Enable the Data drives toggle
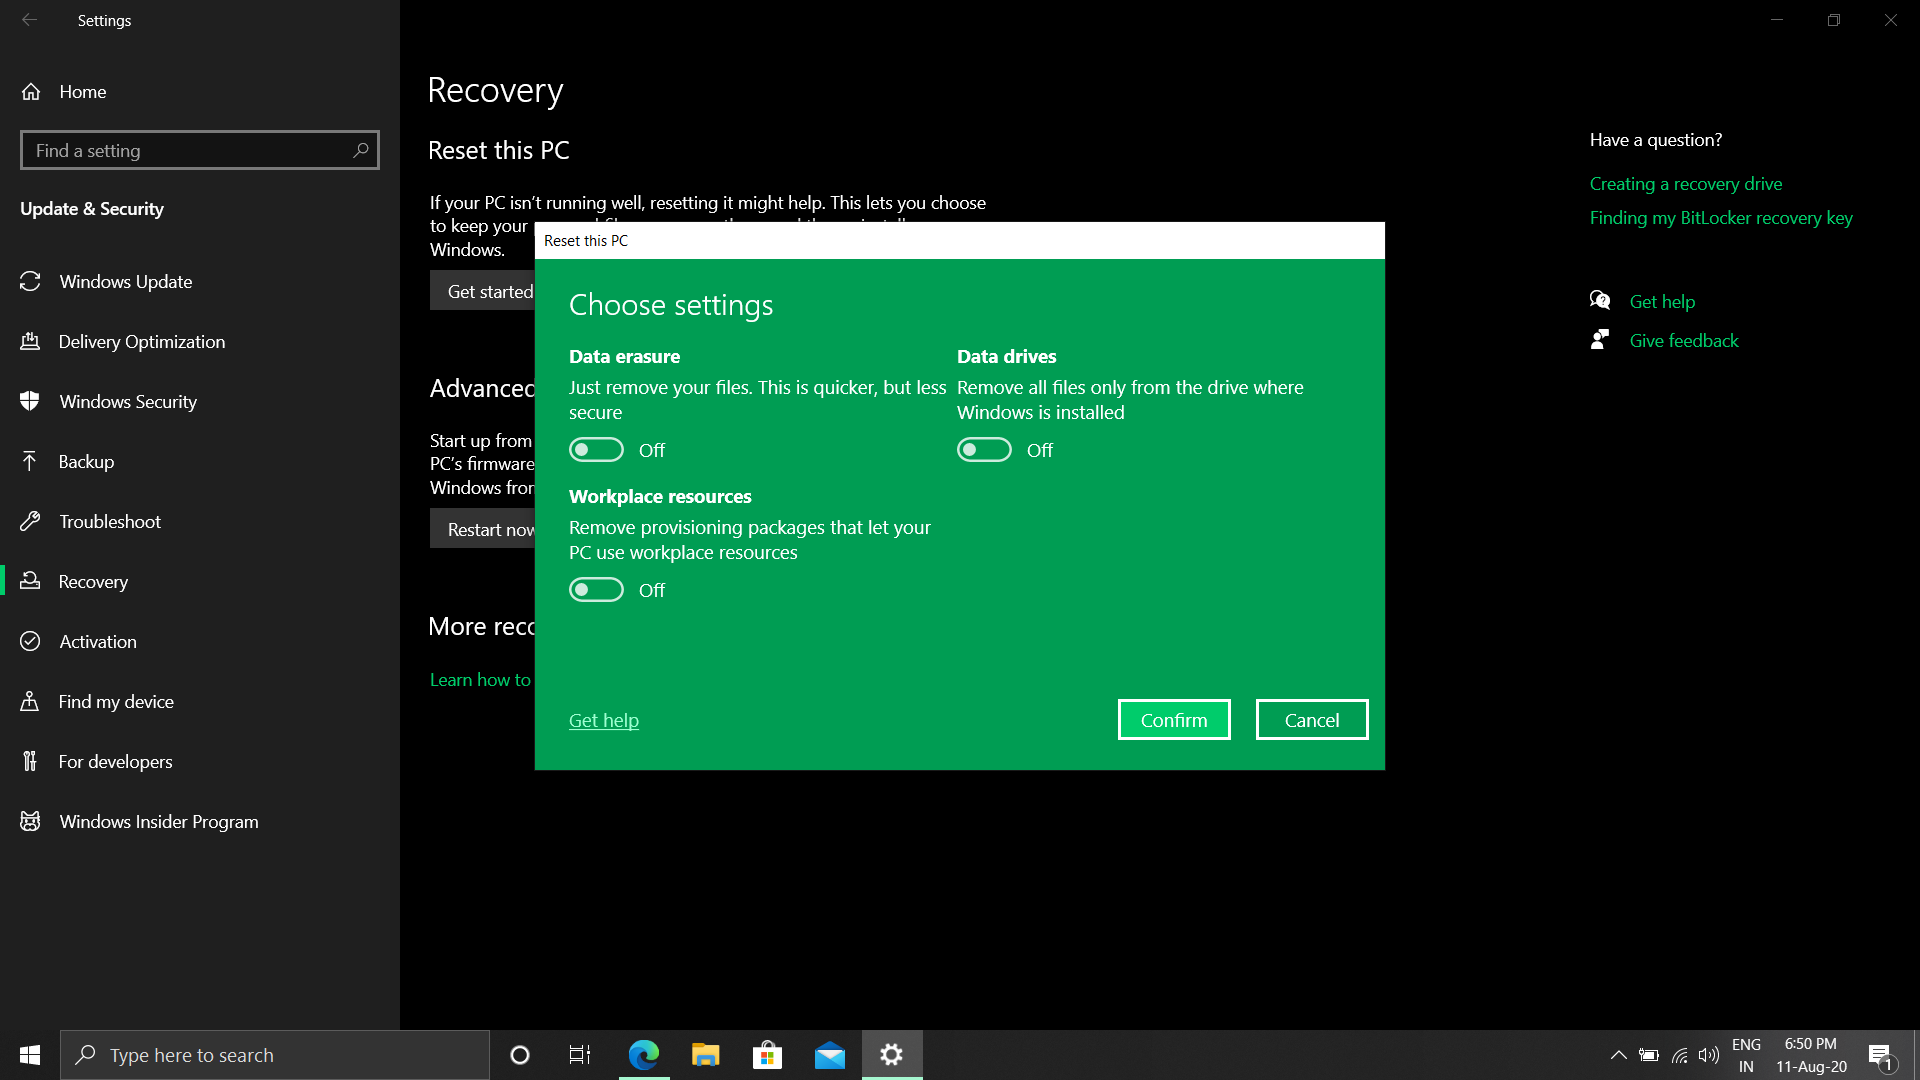 pyautogui.click(x=985, y=450)
